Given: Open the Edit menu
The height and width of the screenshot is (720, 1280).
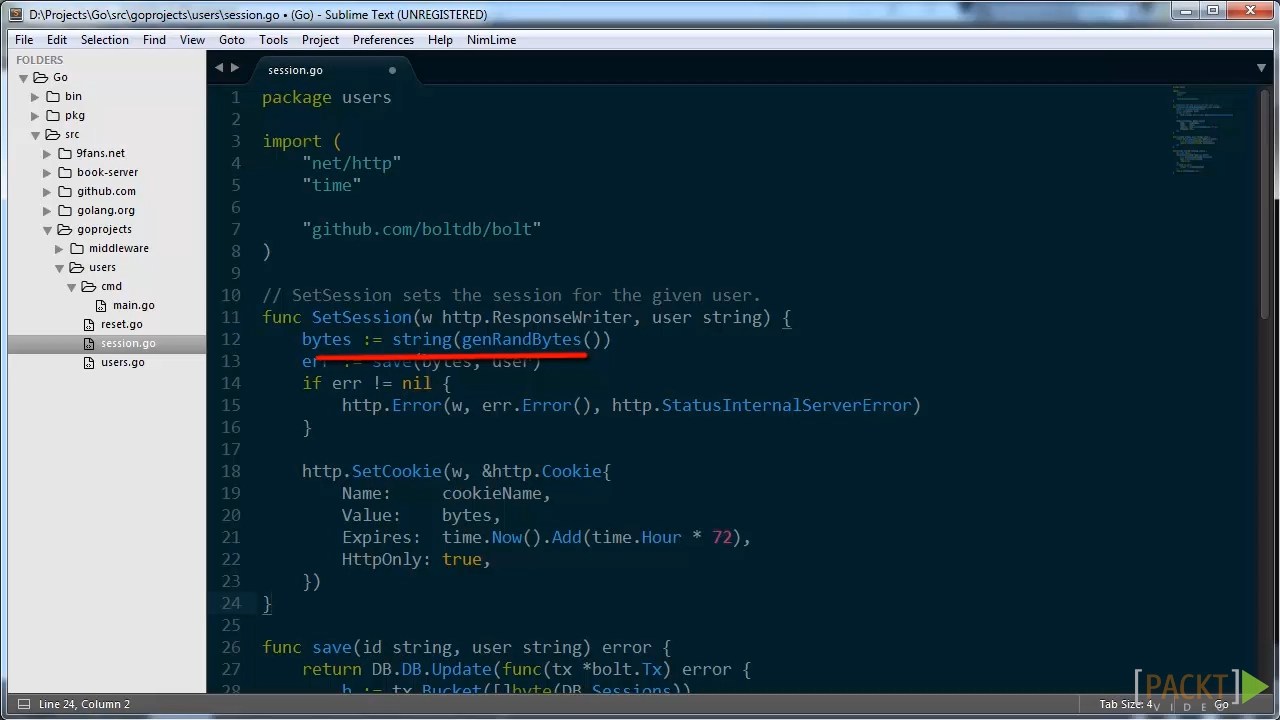Looking at the screenshot, I should coord(57,40).
